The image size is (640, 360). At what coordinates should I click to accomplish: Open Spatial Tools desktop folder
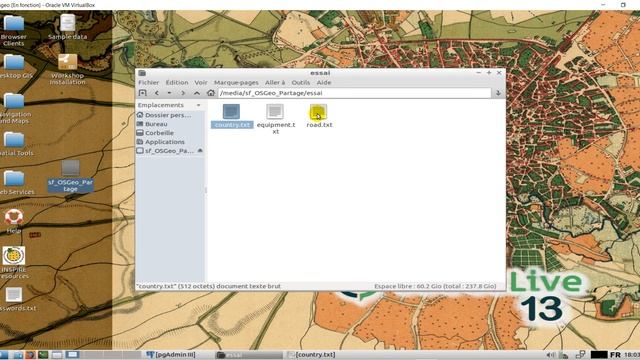pos(16,144)
